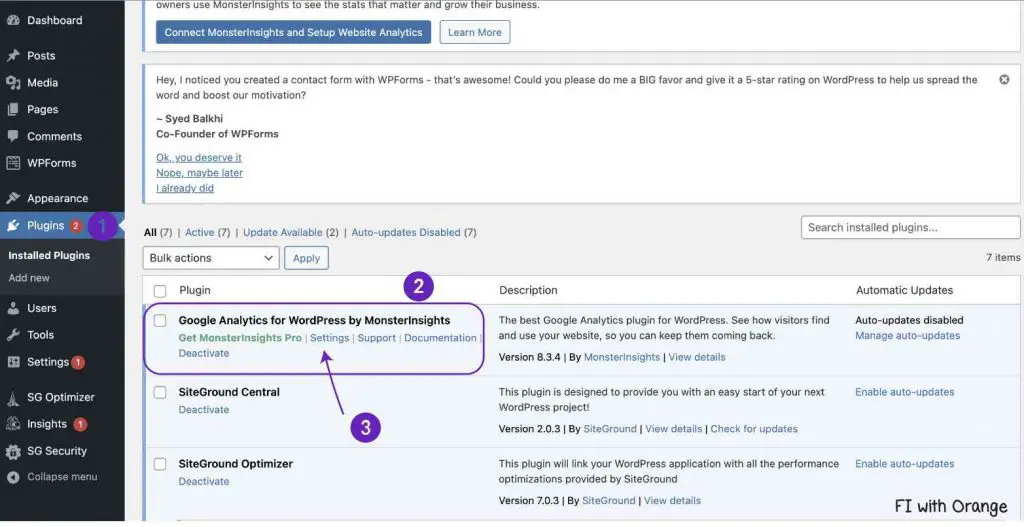Click the Dashboard gauge icon
This screenshot has height=527, width=1024.
coord(13,20)
